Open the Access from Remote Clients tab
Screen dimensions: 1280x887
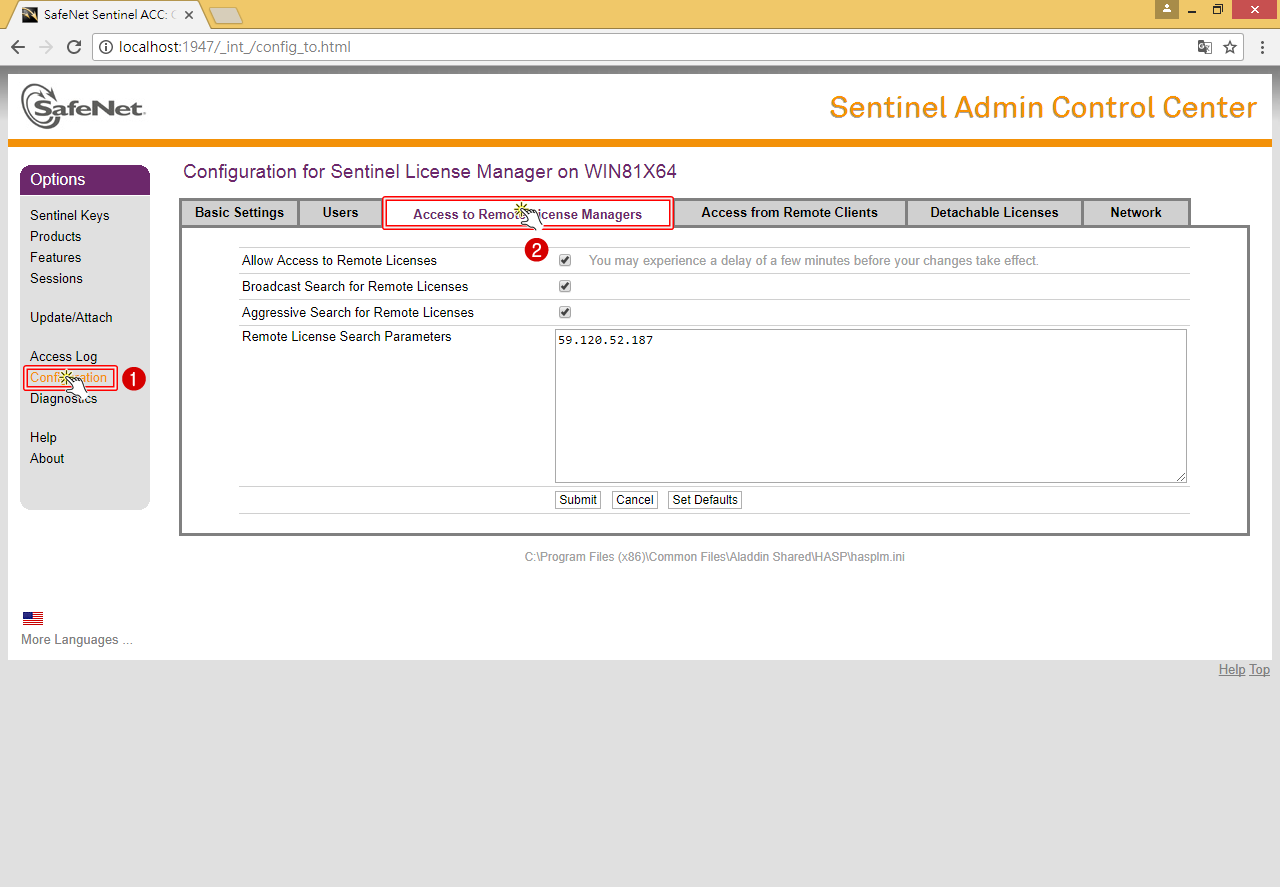789,212
